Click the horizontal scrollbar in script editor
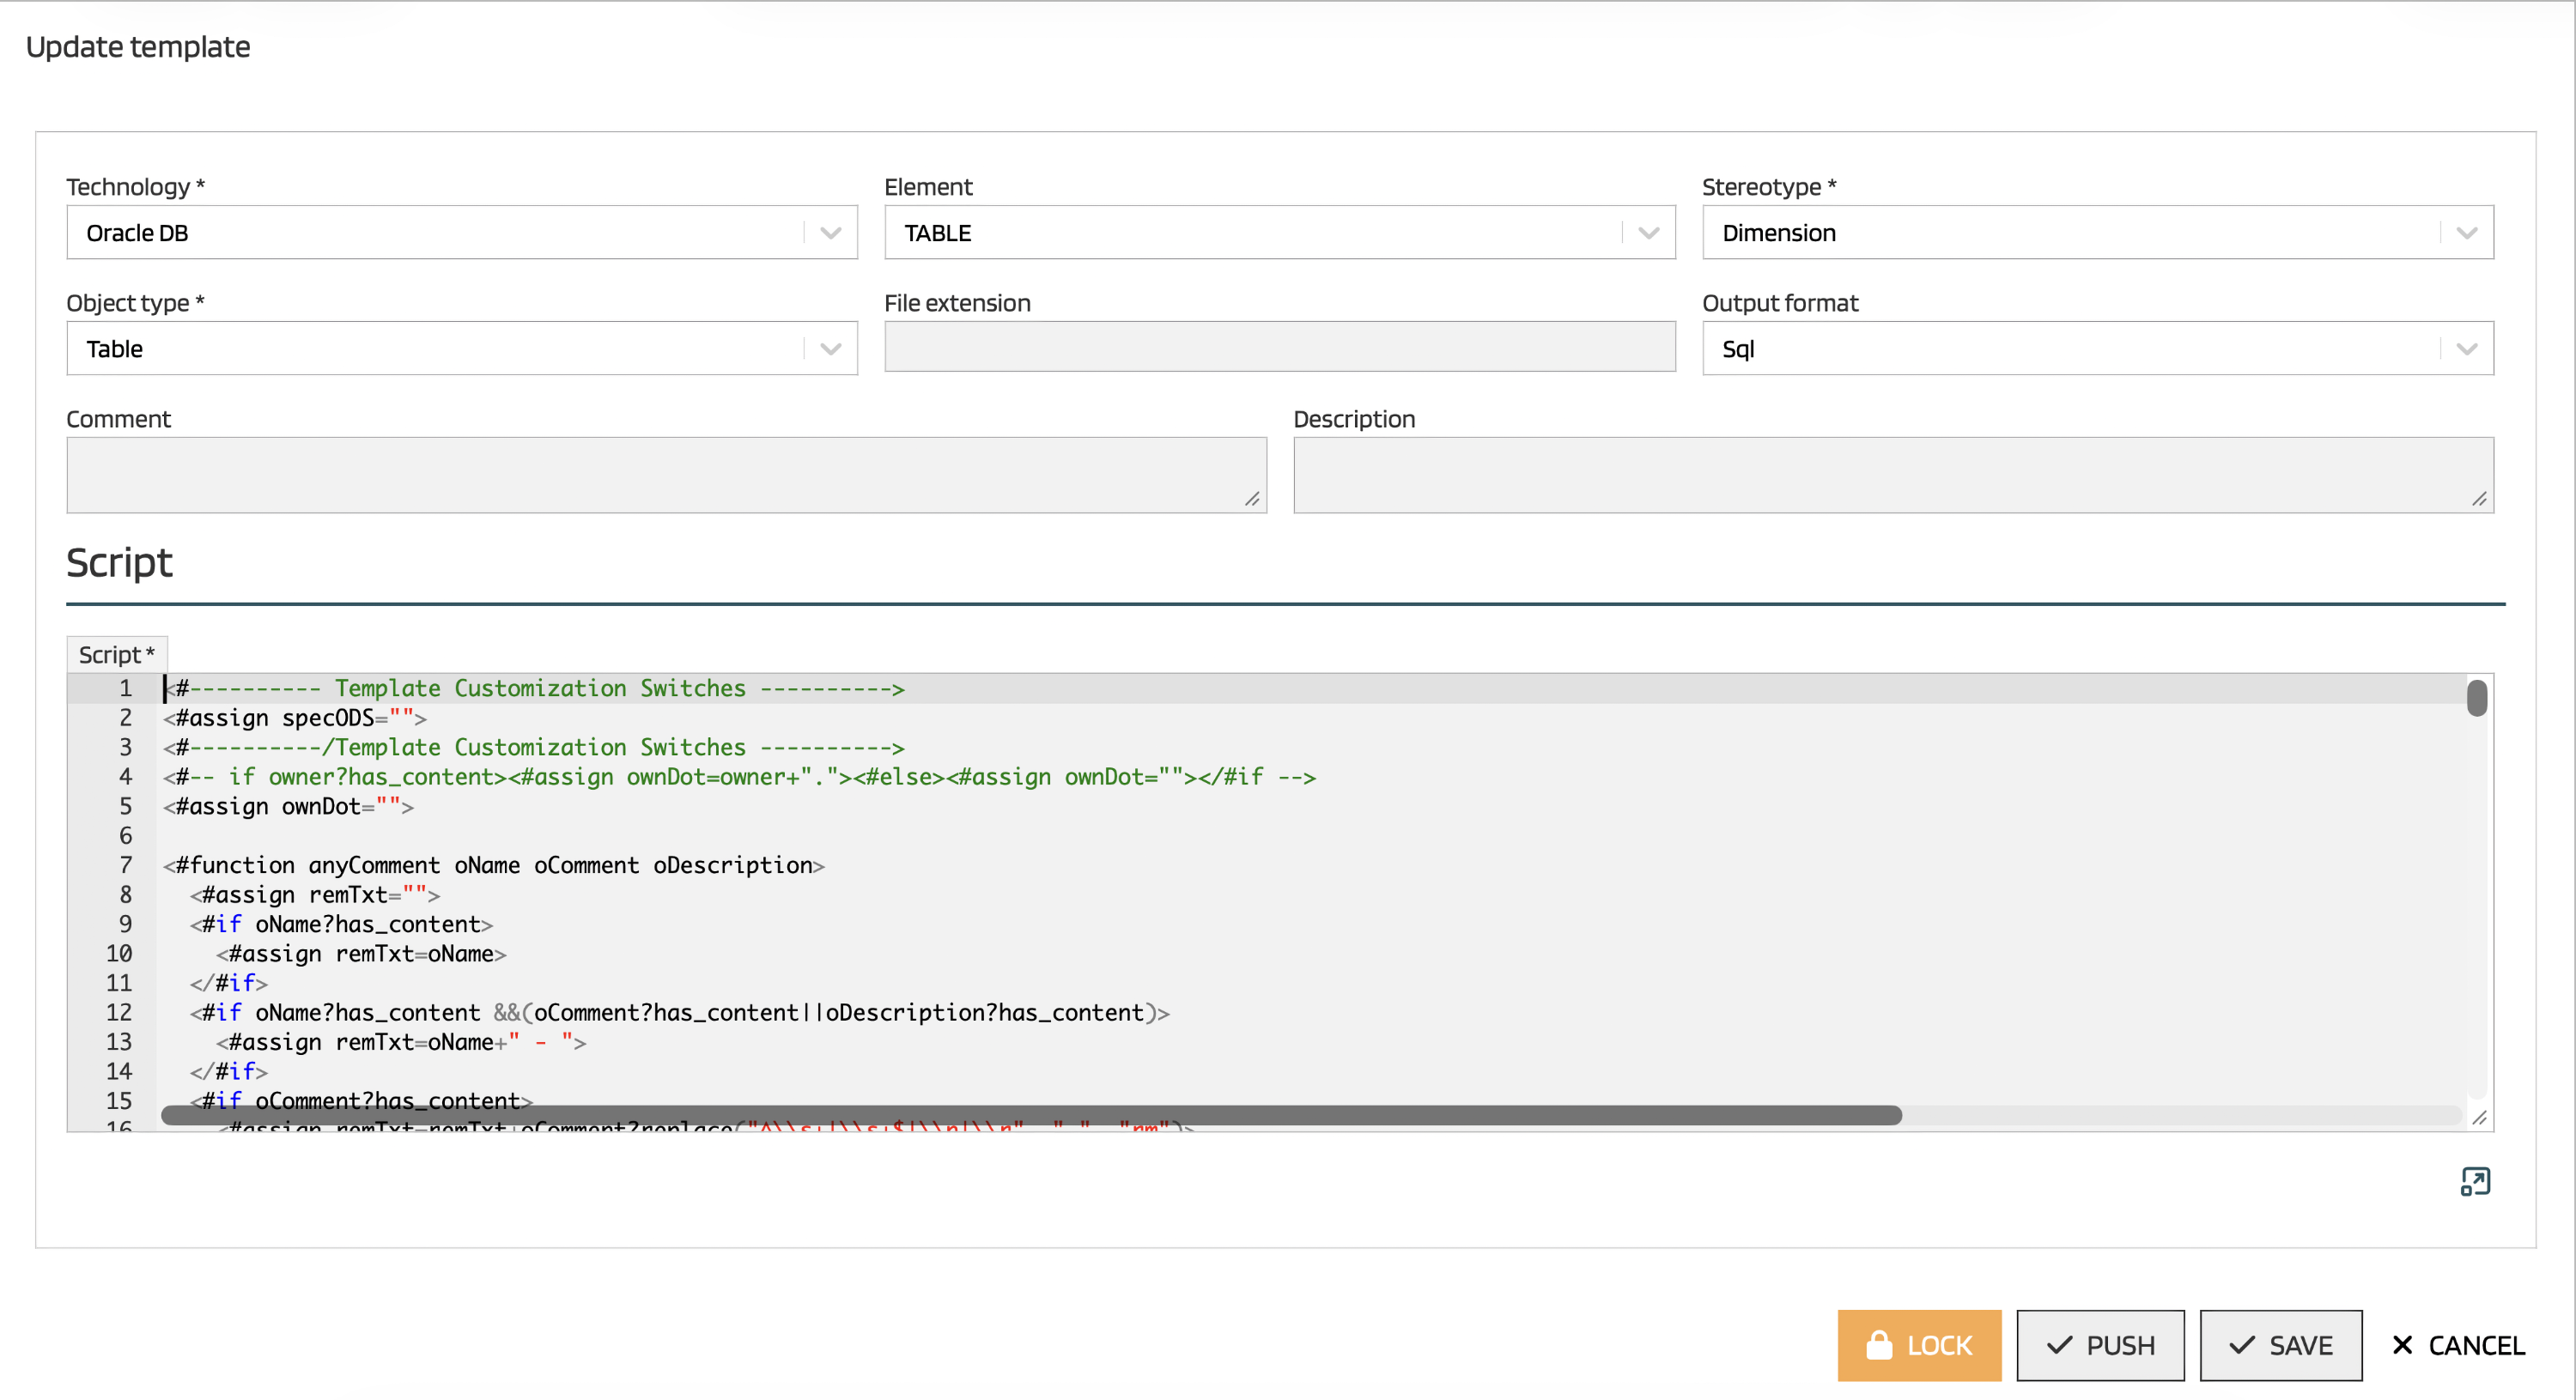2576x1400 pixels. point(1030,1115)
